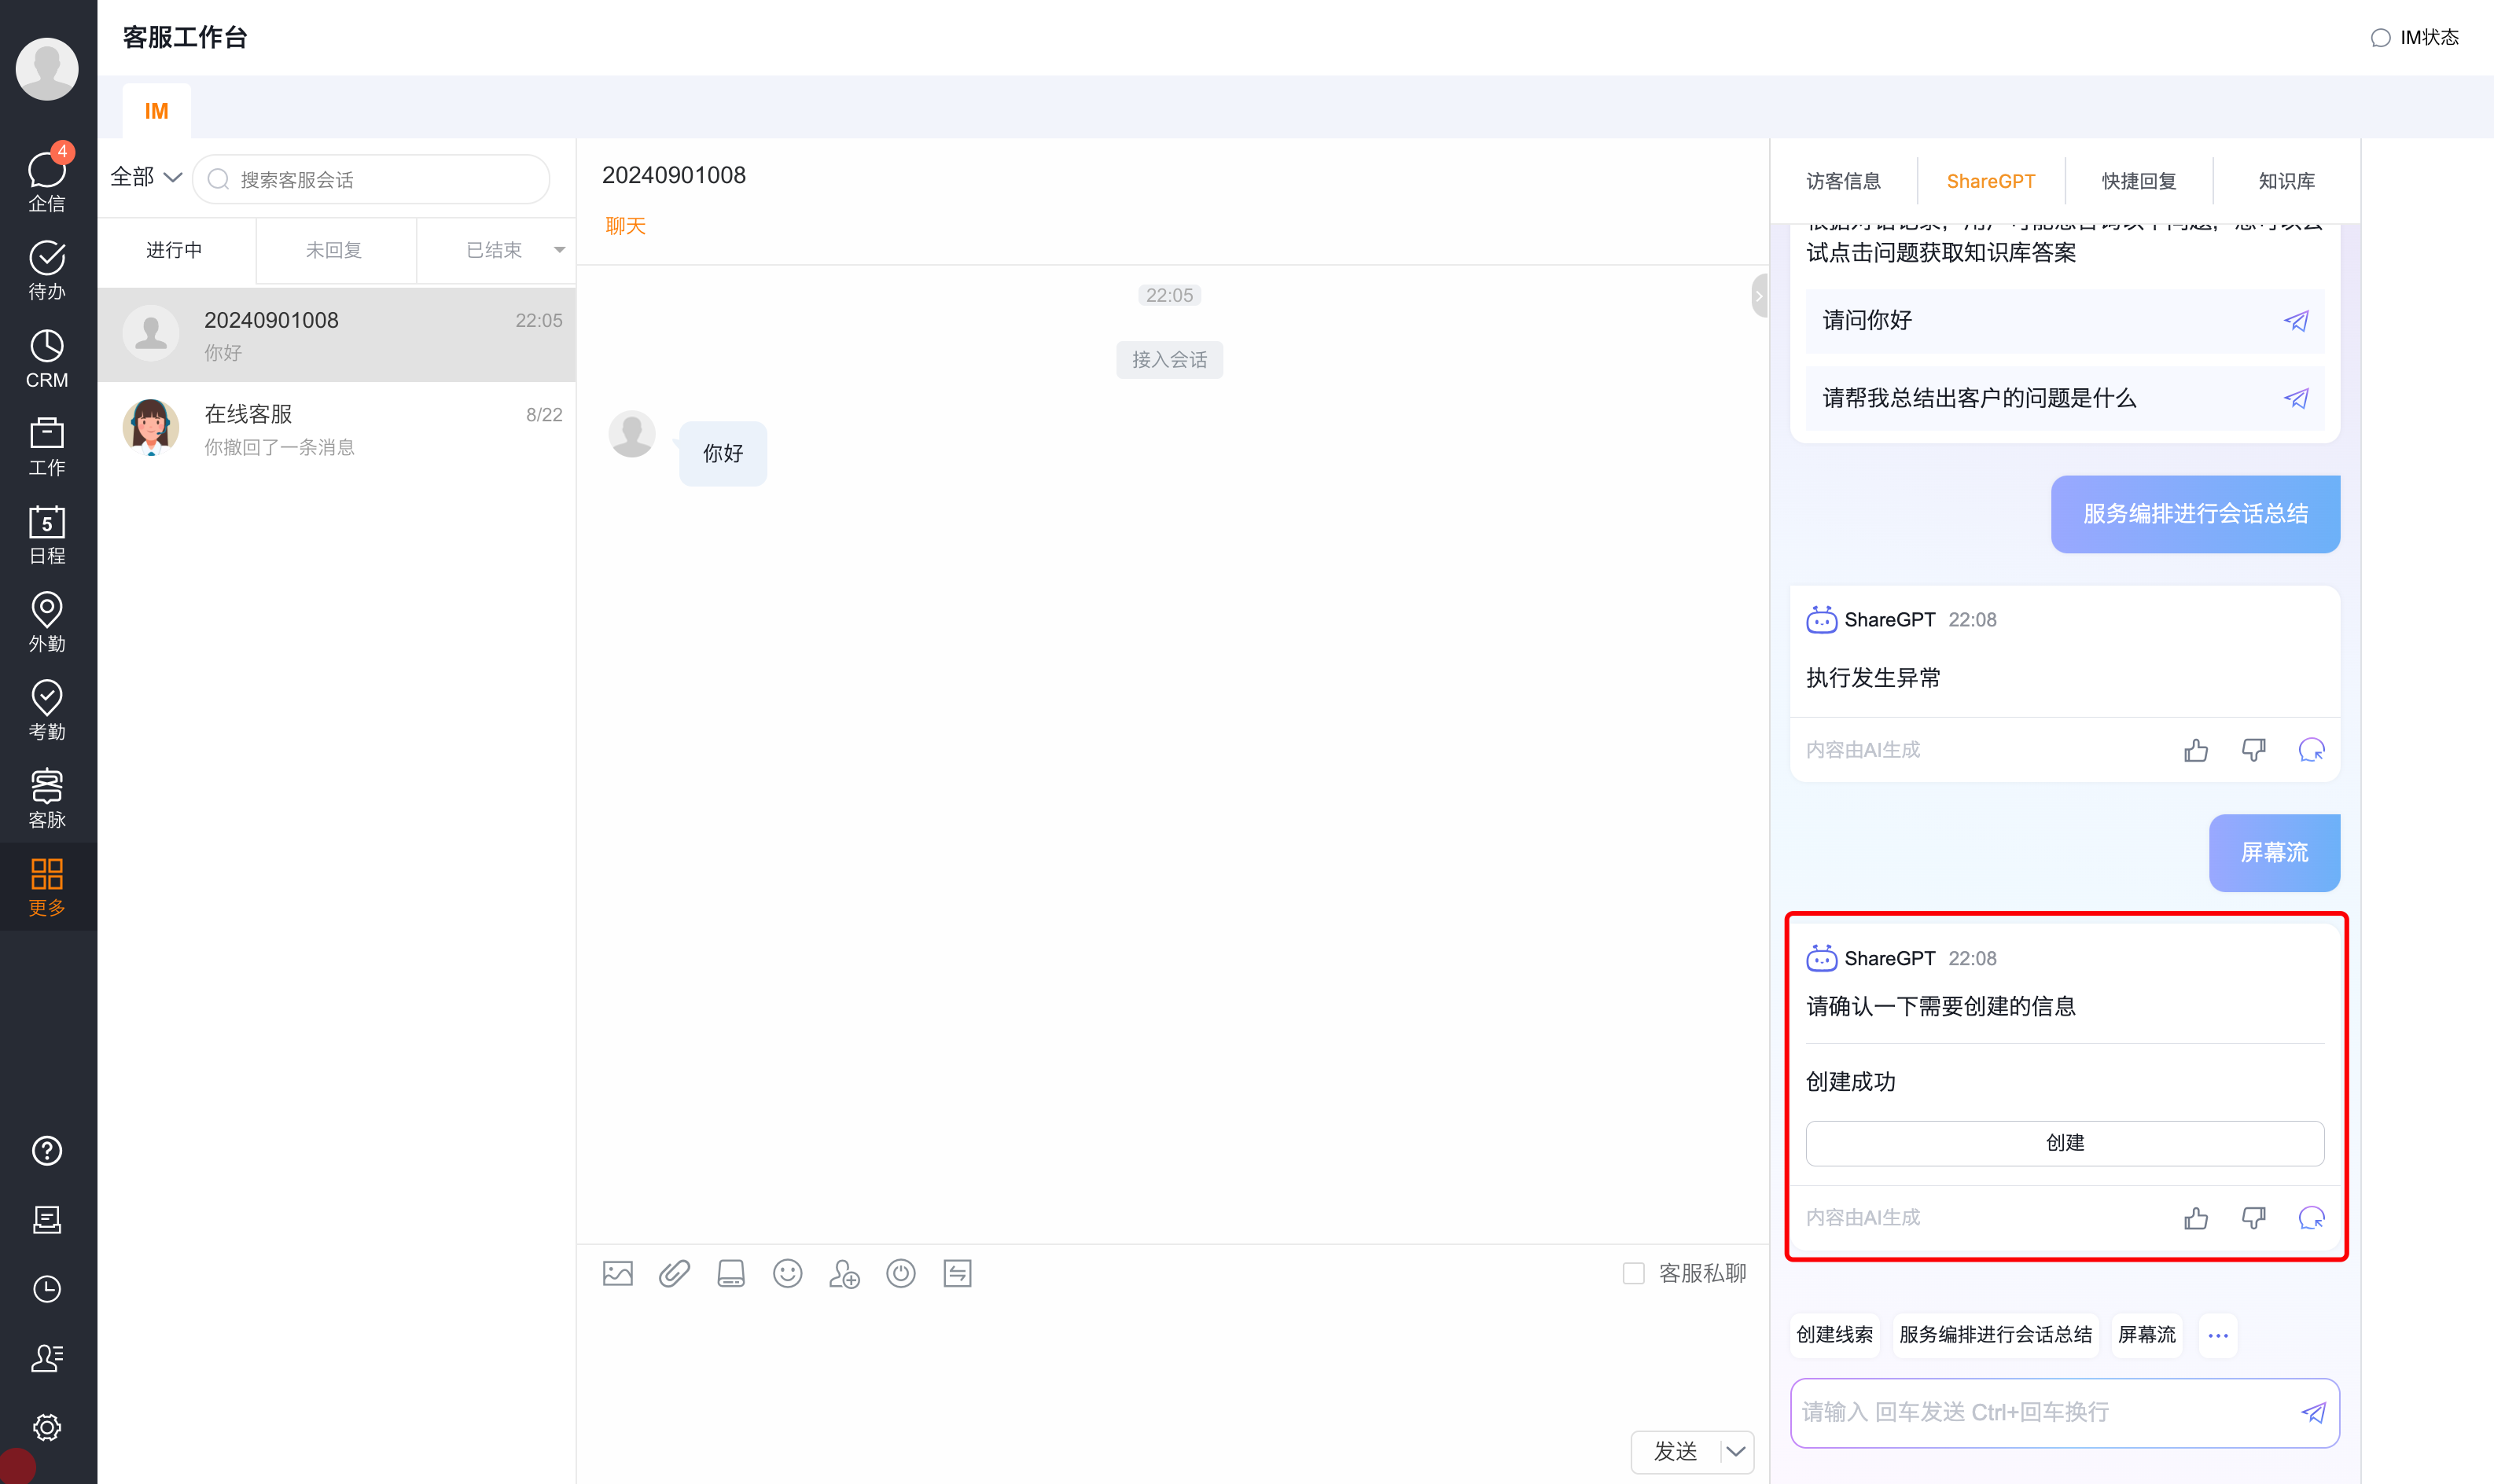Click the 创建线索 quick action
Image resolution: width=2494 pixels, height=1484 pixels.
(x=1834, y=1334)
